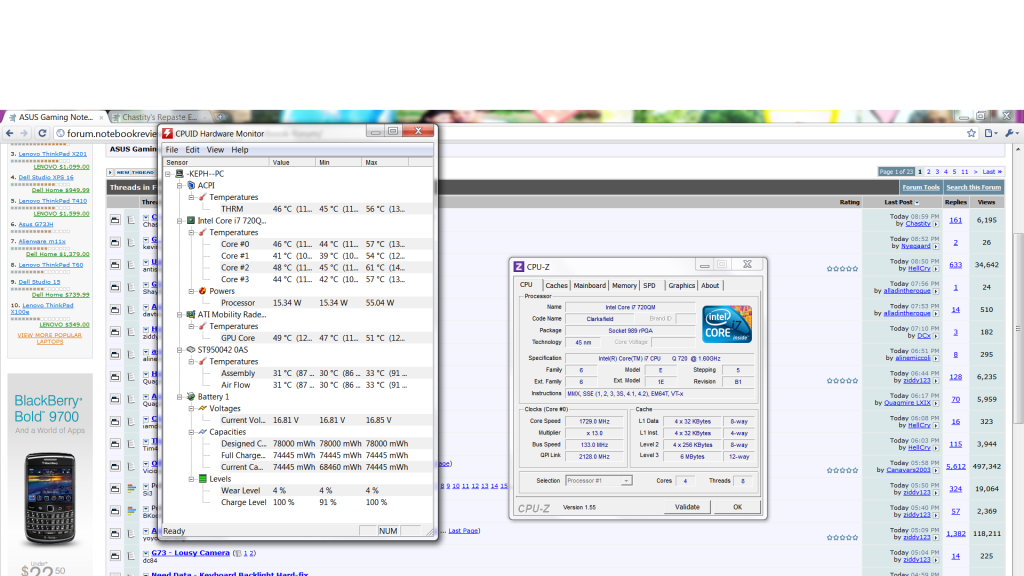The height and width of the screenshot is (576, 1024).
Task: Switch to the Chastity's Repaste browser tab
Action: [159, 118]
